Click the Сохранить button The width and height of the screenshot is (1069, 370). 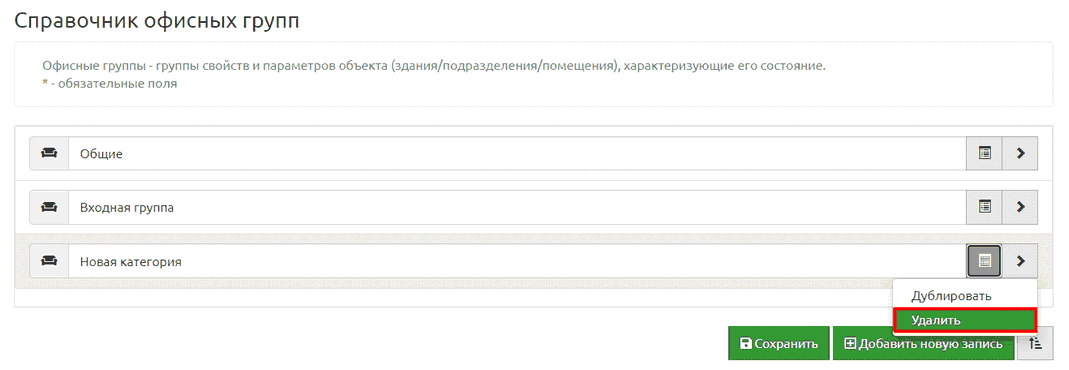pyautogui.click(x=779, y=343)
